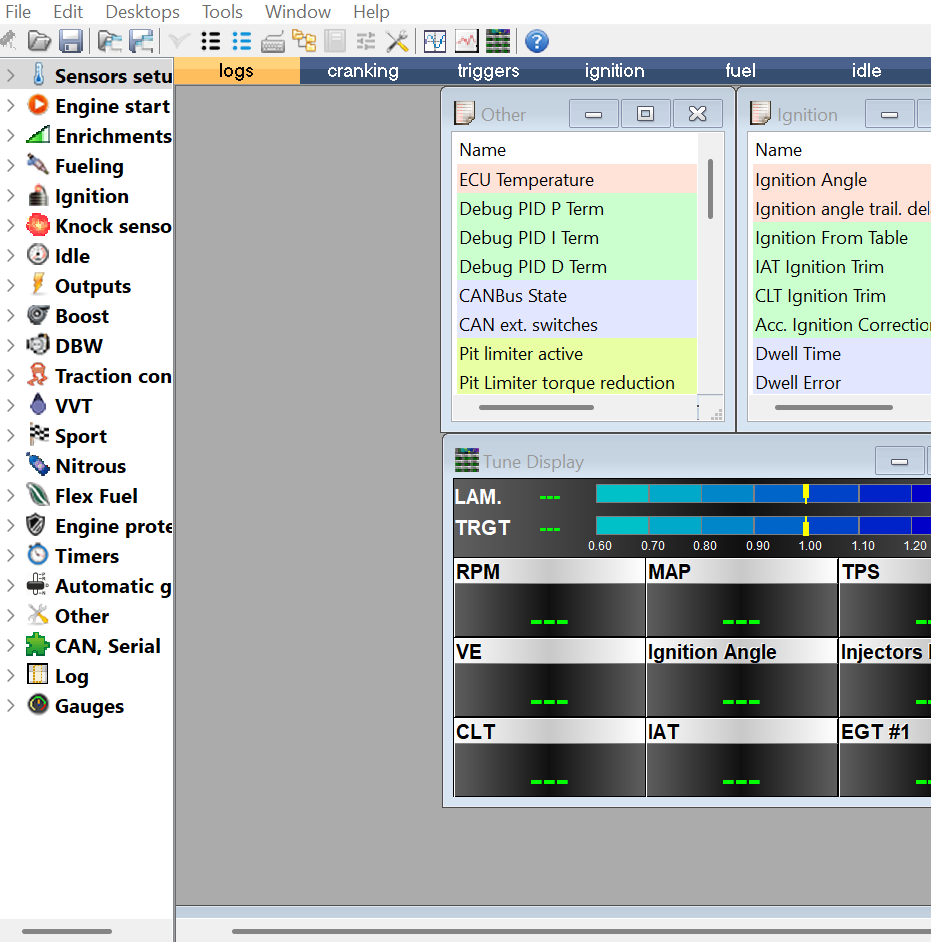The image size is (931, 942).
Task: Click the Knock sensor red icon
Action: coord(38,225)
